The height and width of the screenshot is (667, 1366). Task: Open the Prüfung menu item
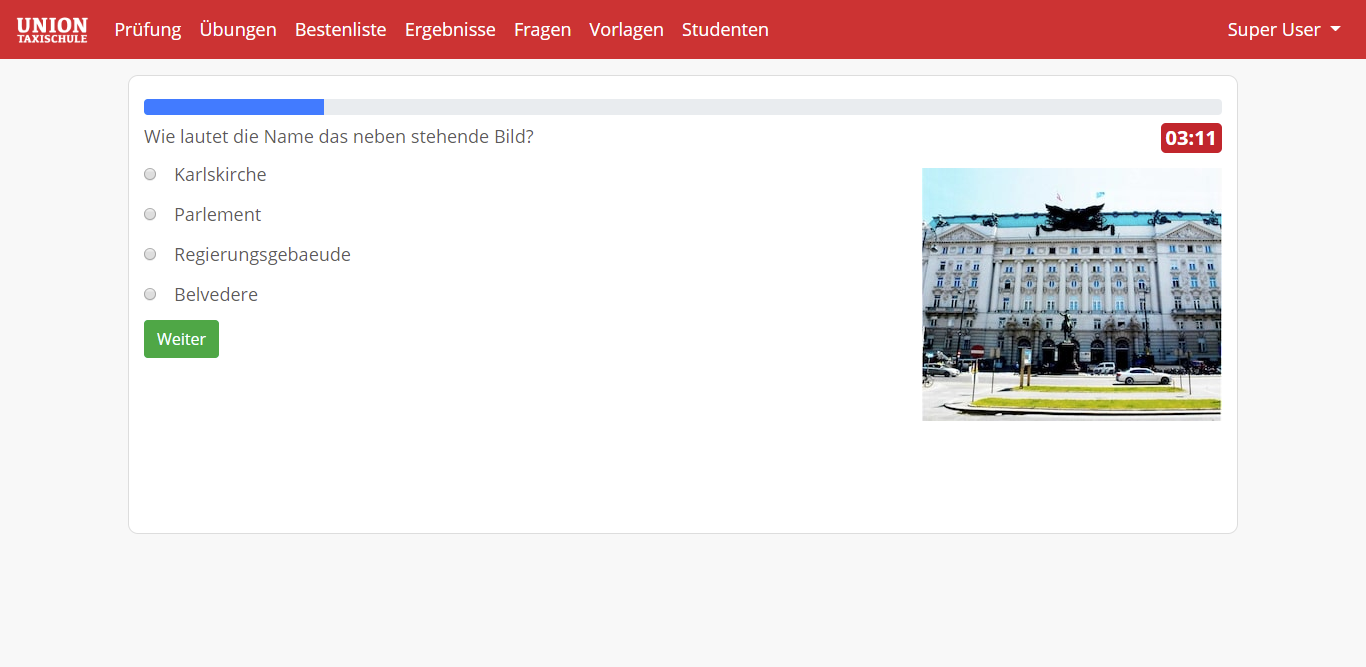(148, 30)
